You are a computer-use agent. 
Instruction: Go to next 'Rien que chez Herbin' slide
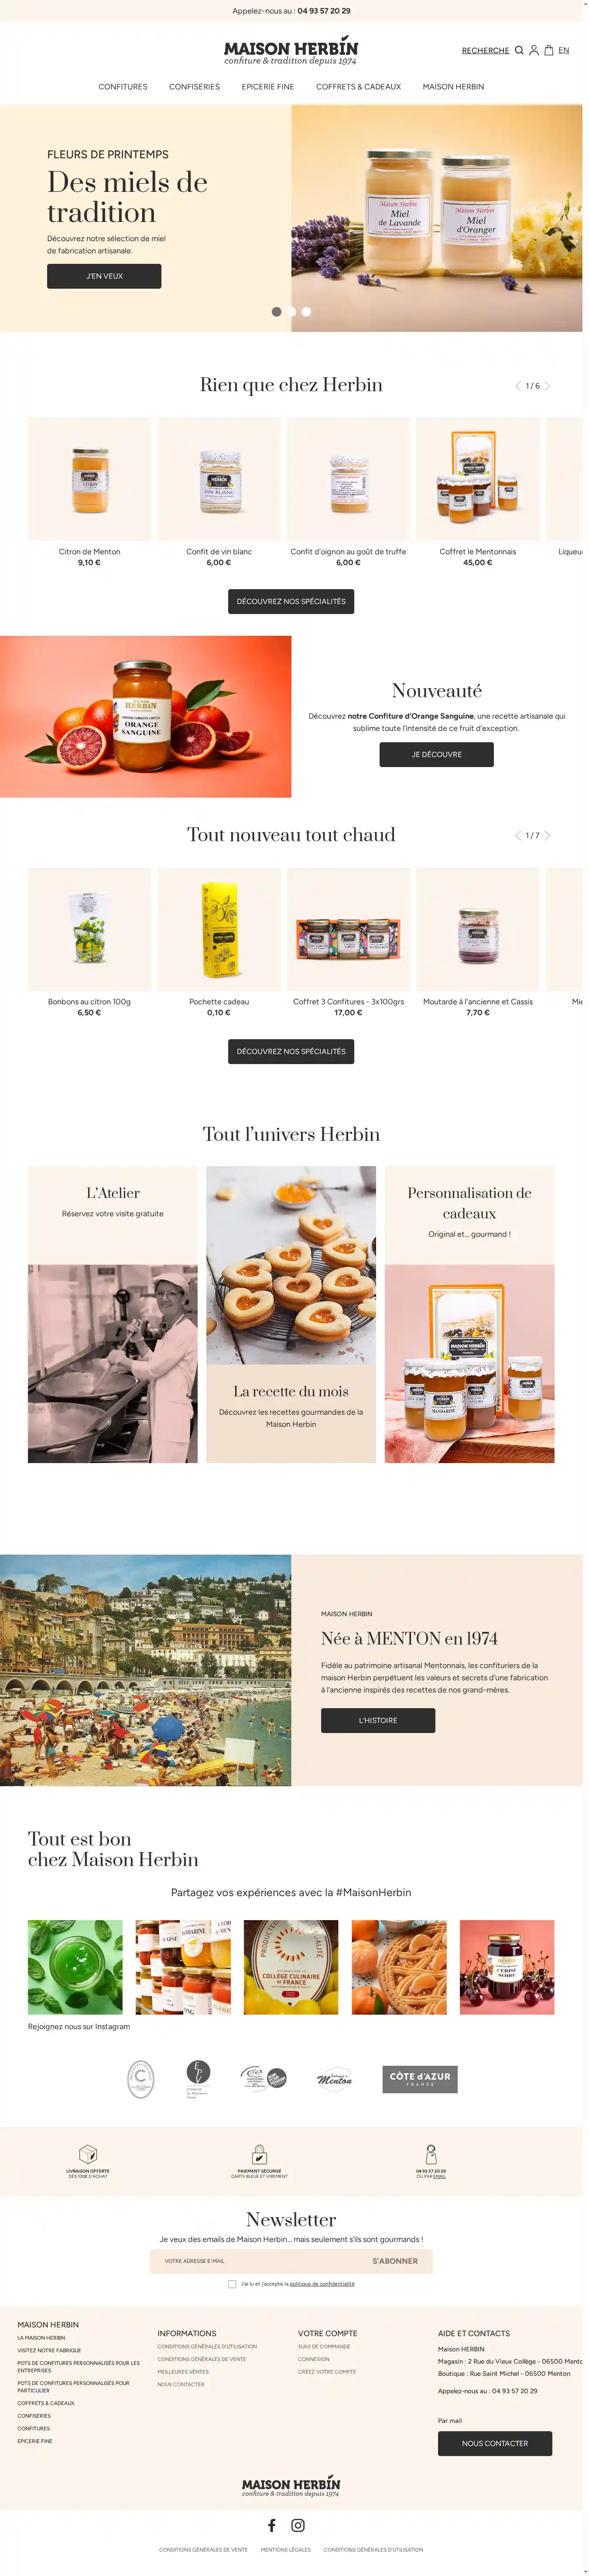point(547,386)
